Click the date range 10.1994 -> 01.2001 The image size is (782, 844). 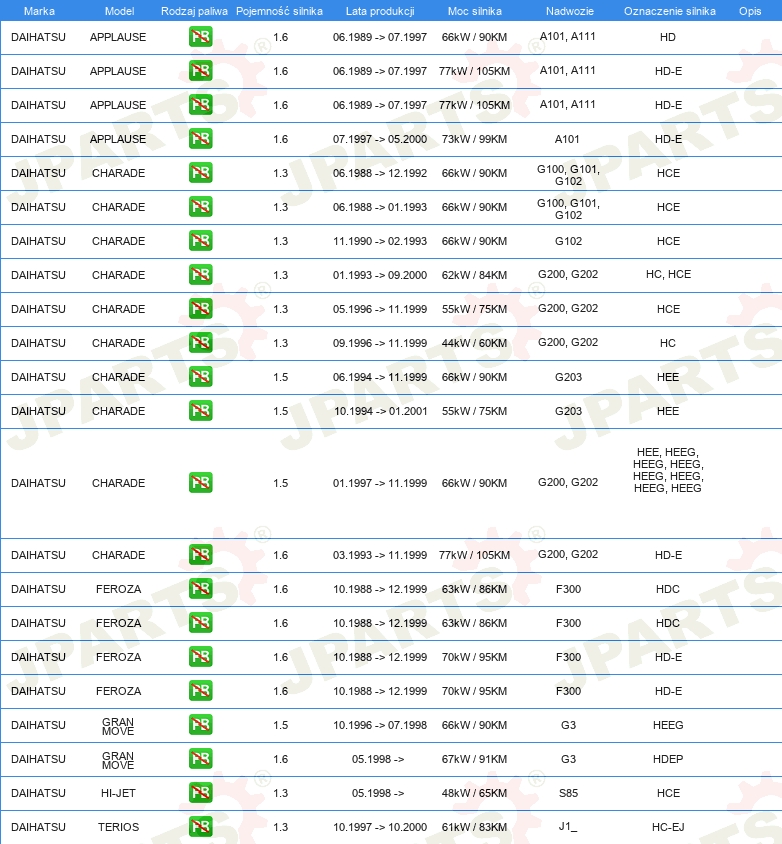coord(381,411)
